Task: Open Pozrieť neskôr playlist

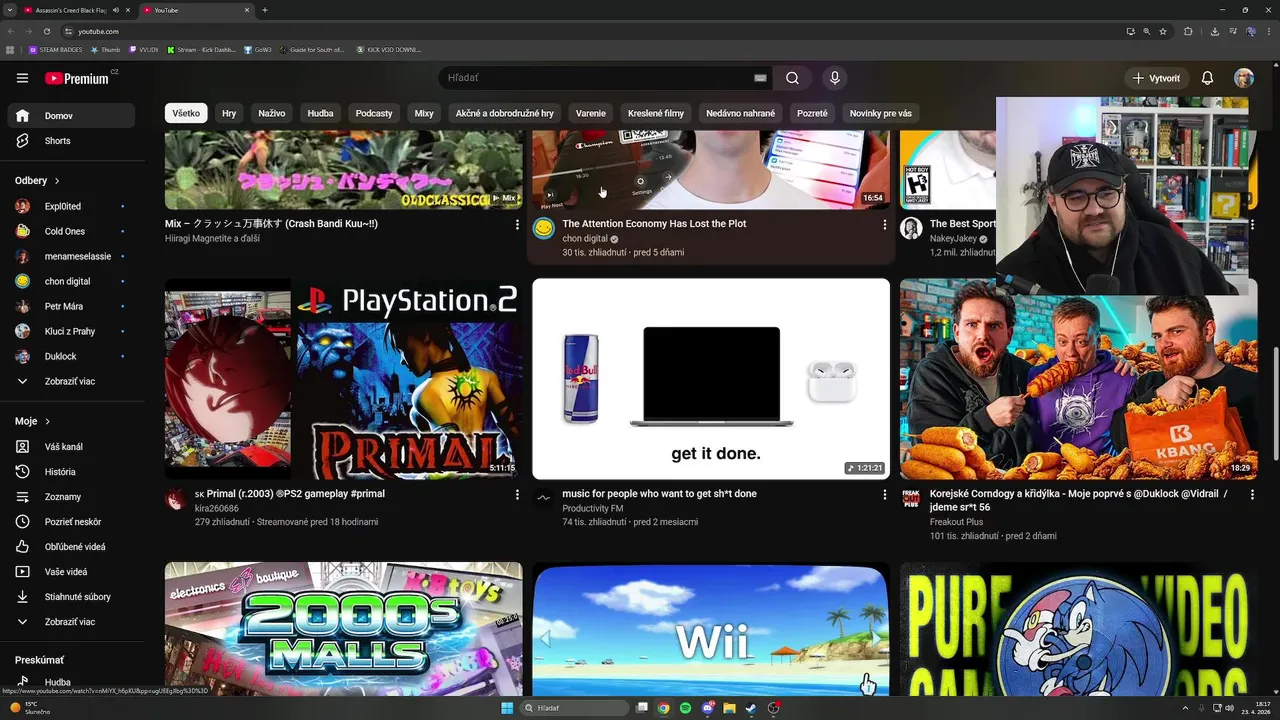Action: pos(70,522)
